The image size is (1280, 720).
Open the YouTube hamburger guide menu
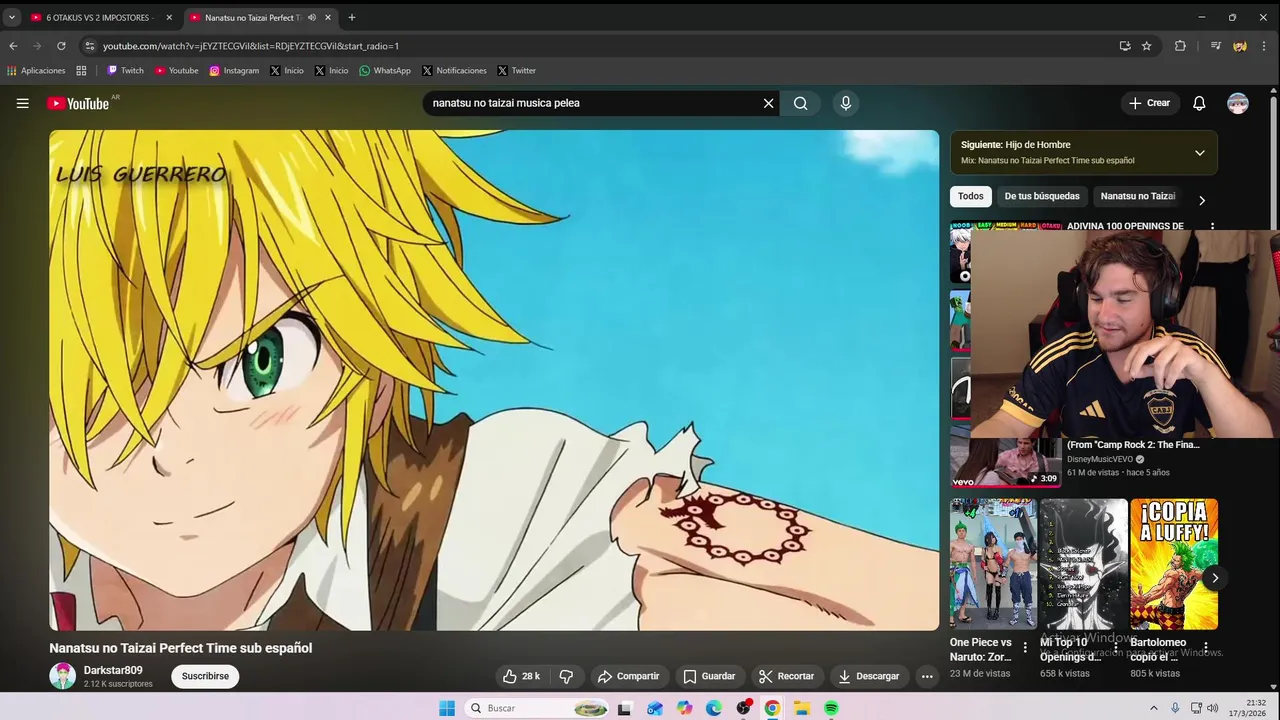22,103
